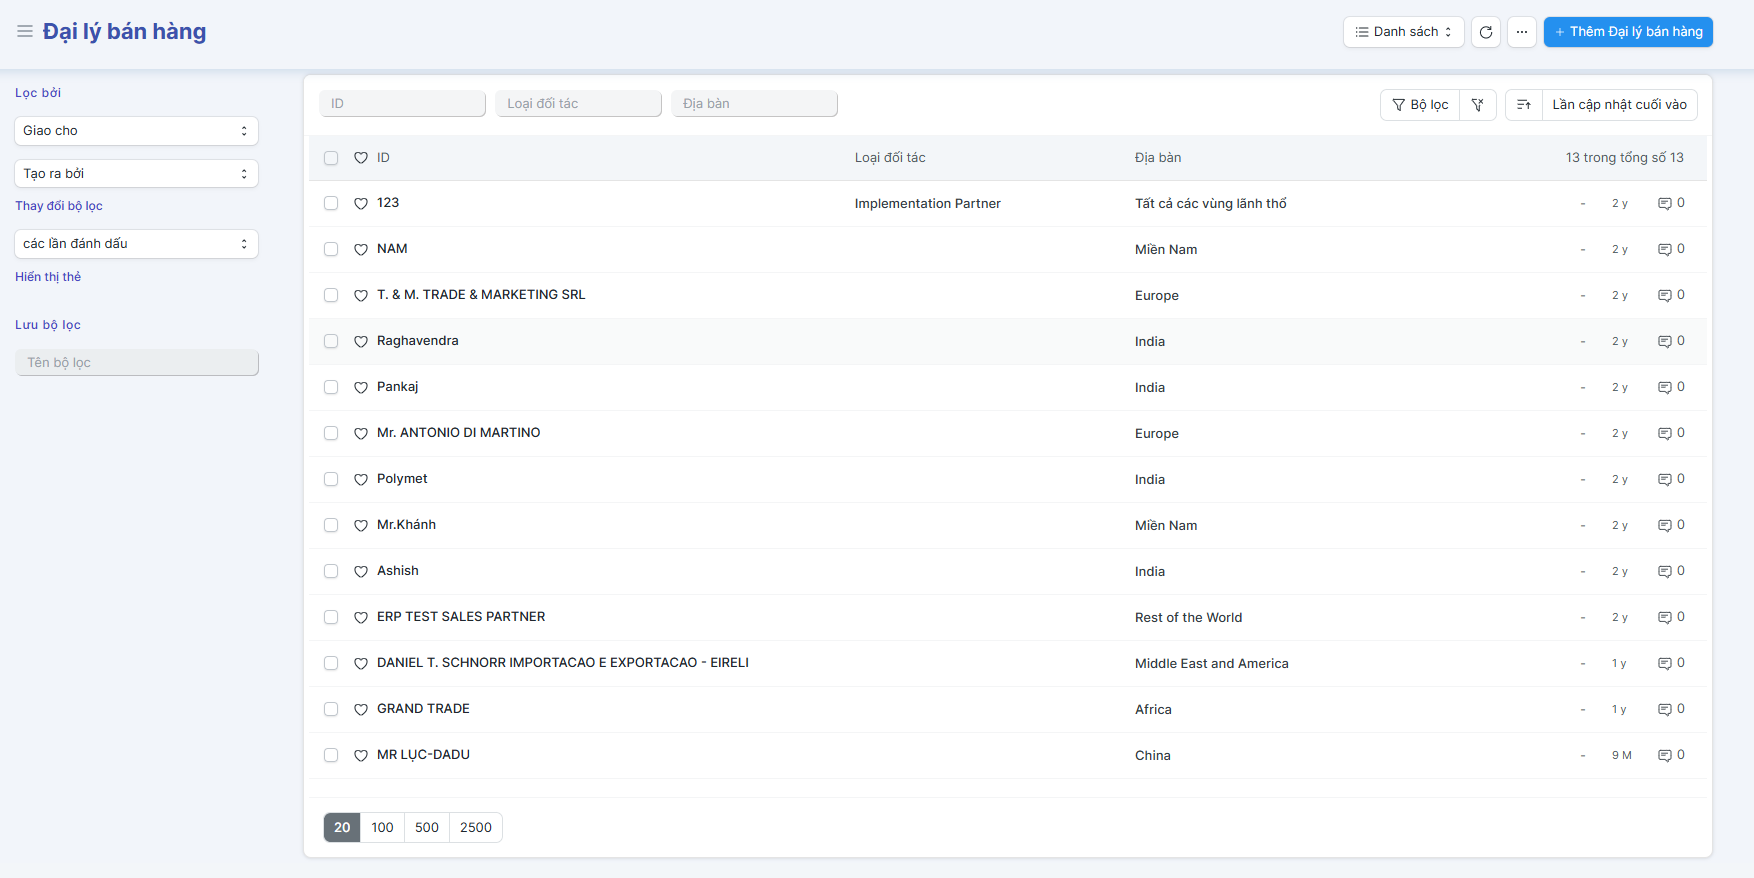Open comments icon for row 123

1664,204
